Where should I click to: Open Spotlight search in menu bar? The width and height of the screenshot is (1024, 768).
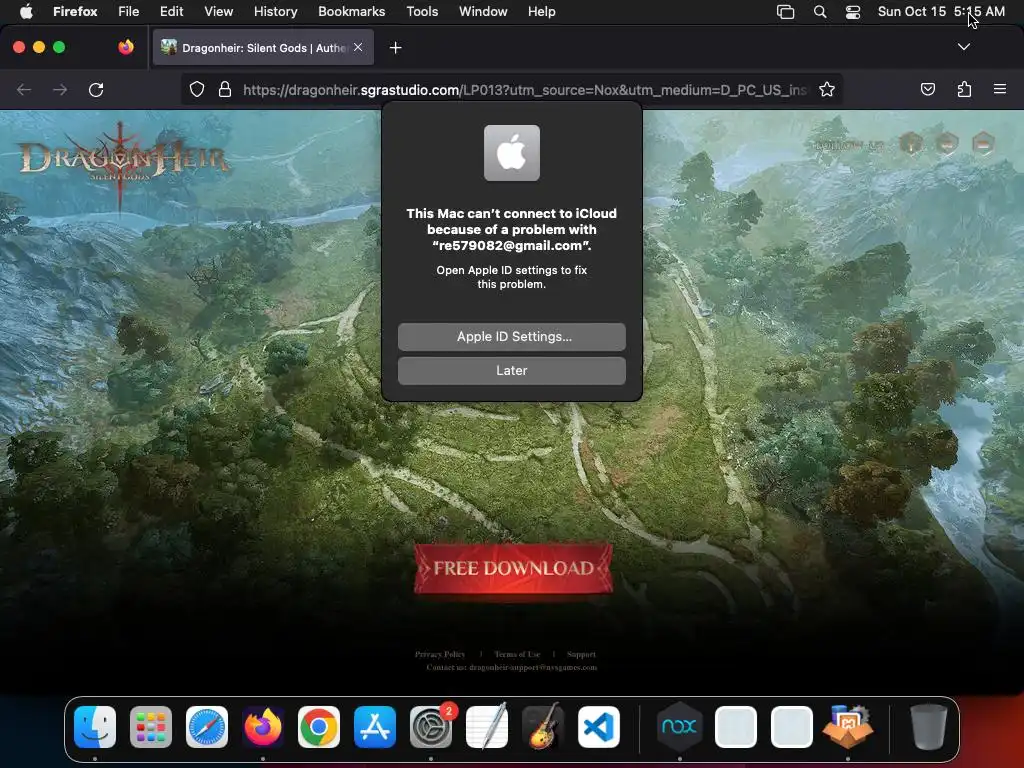coord(820,12)
